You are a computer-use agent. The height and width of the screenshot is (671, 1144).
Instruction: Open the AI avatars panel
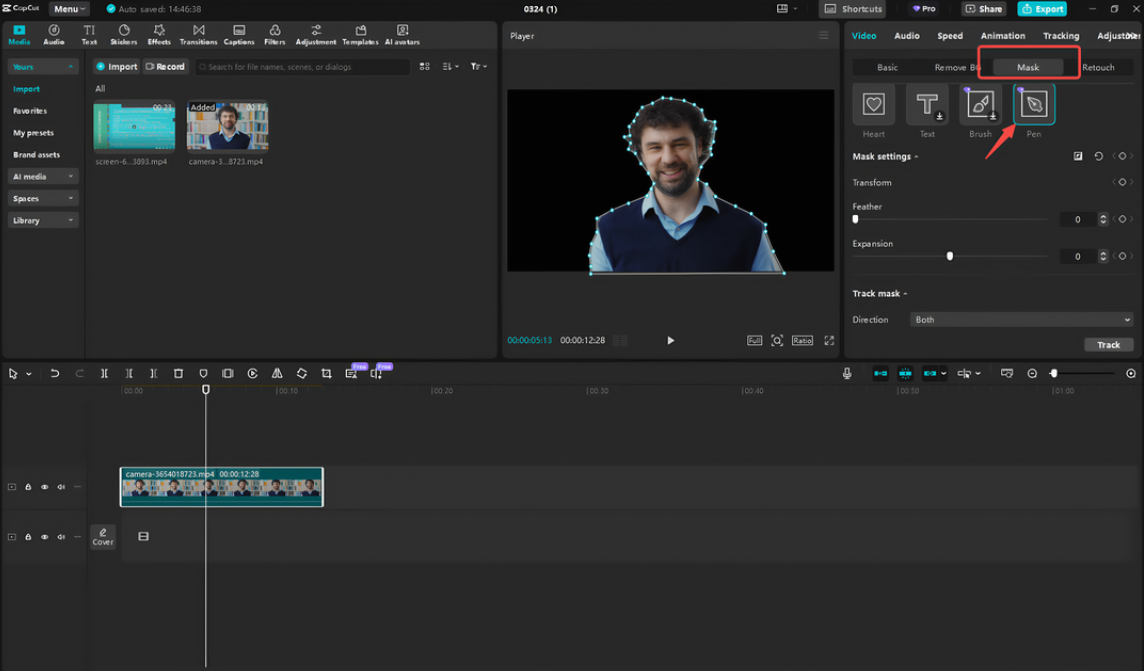402,35
